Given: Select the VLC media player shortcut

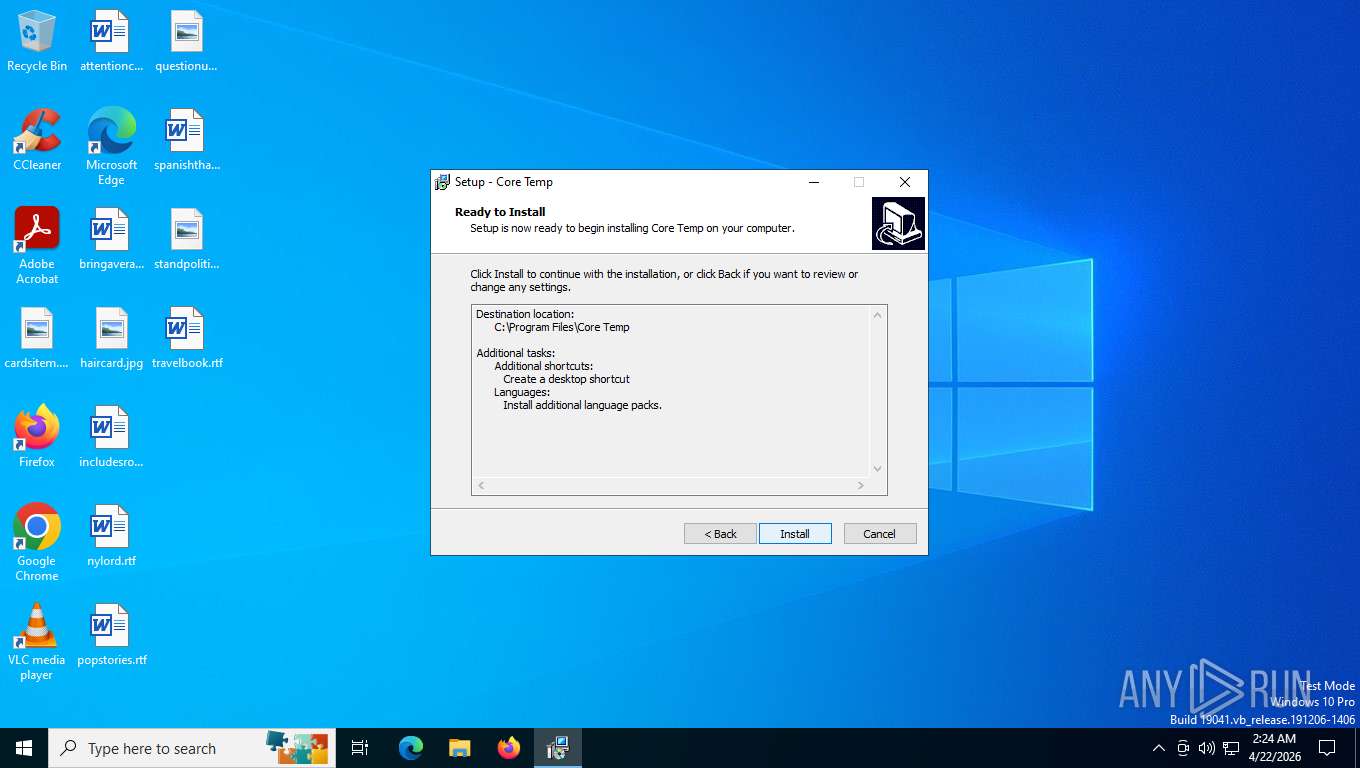Looking at the screenshot, I should click(x=37, y=642).
